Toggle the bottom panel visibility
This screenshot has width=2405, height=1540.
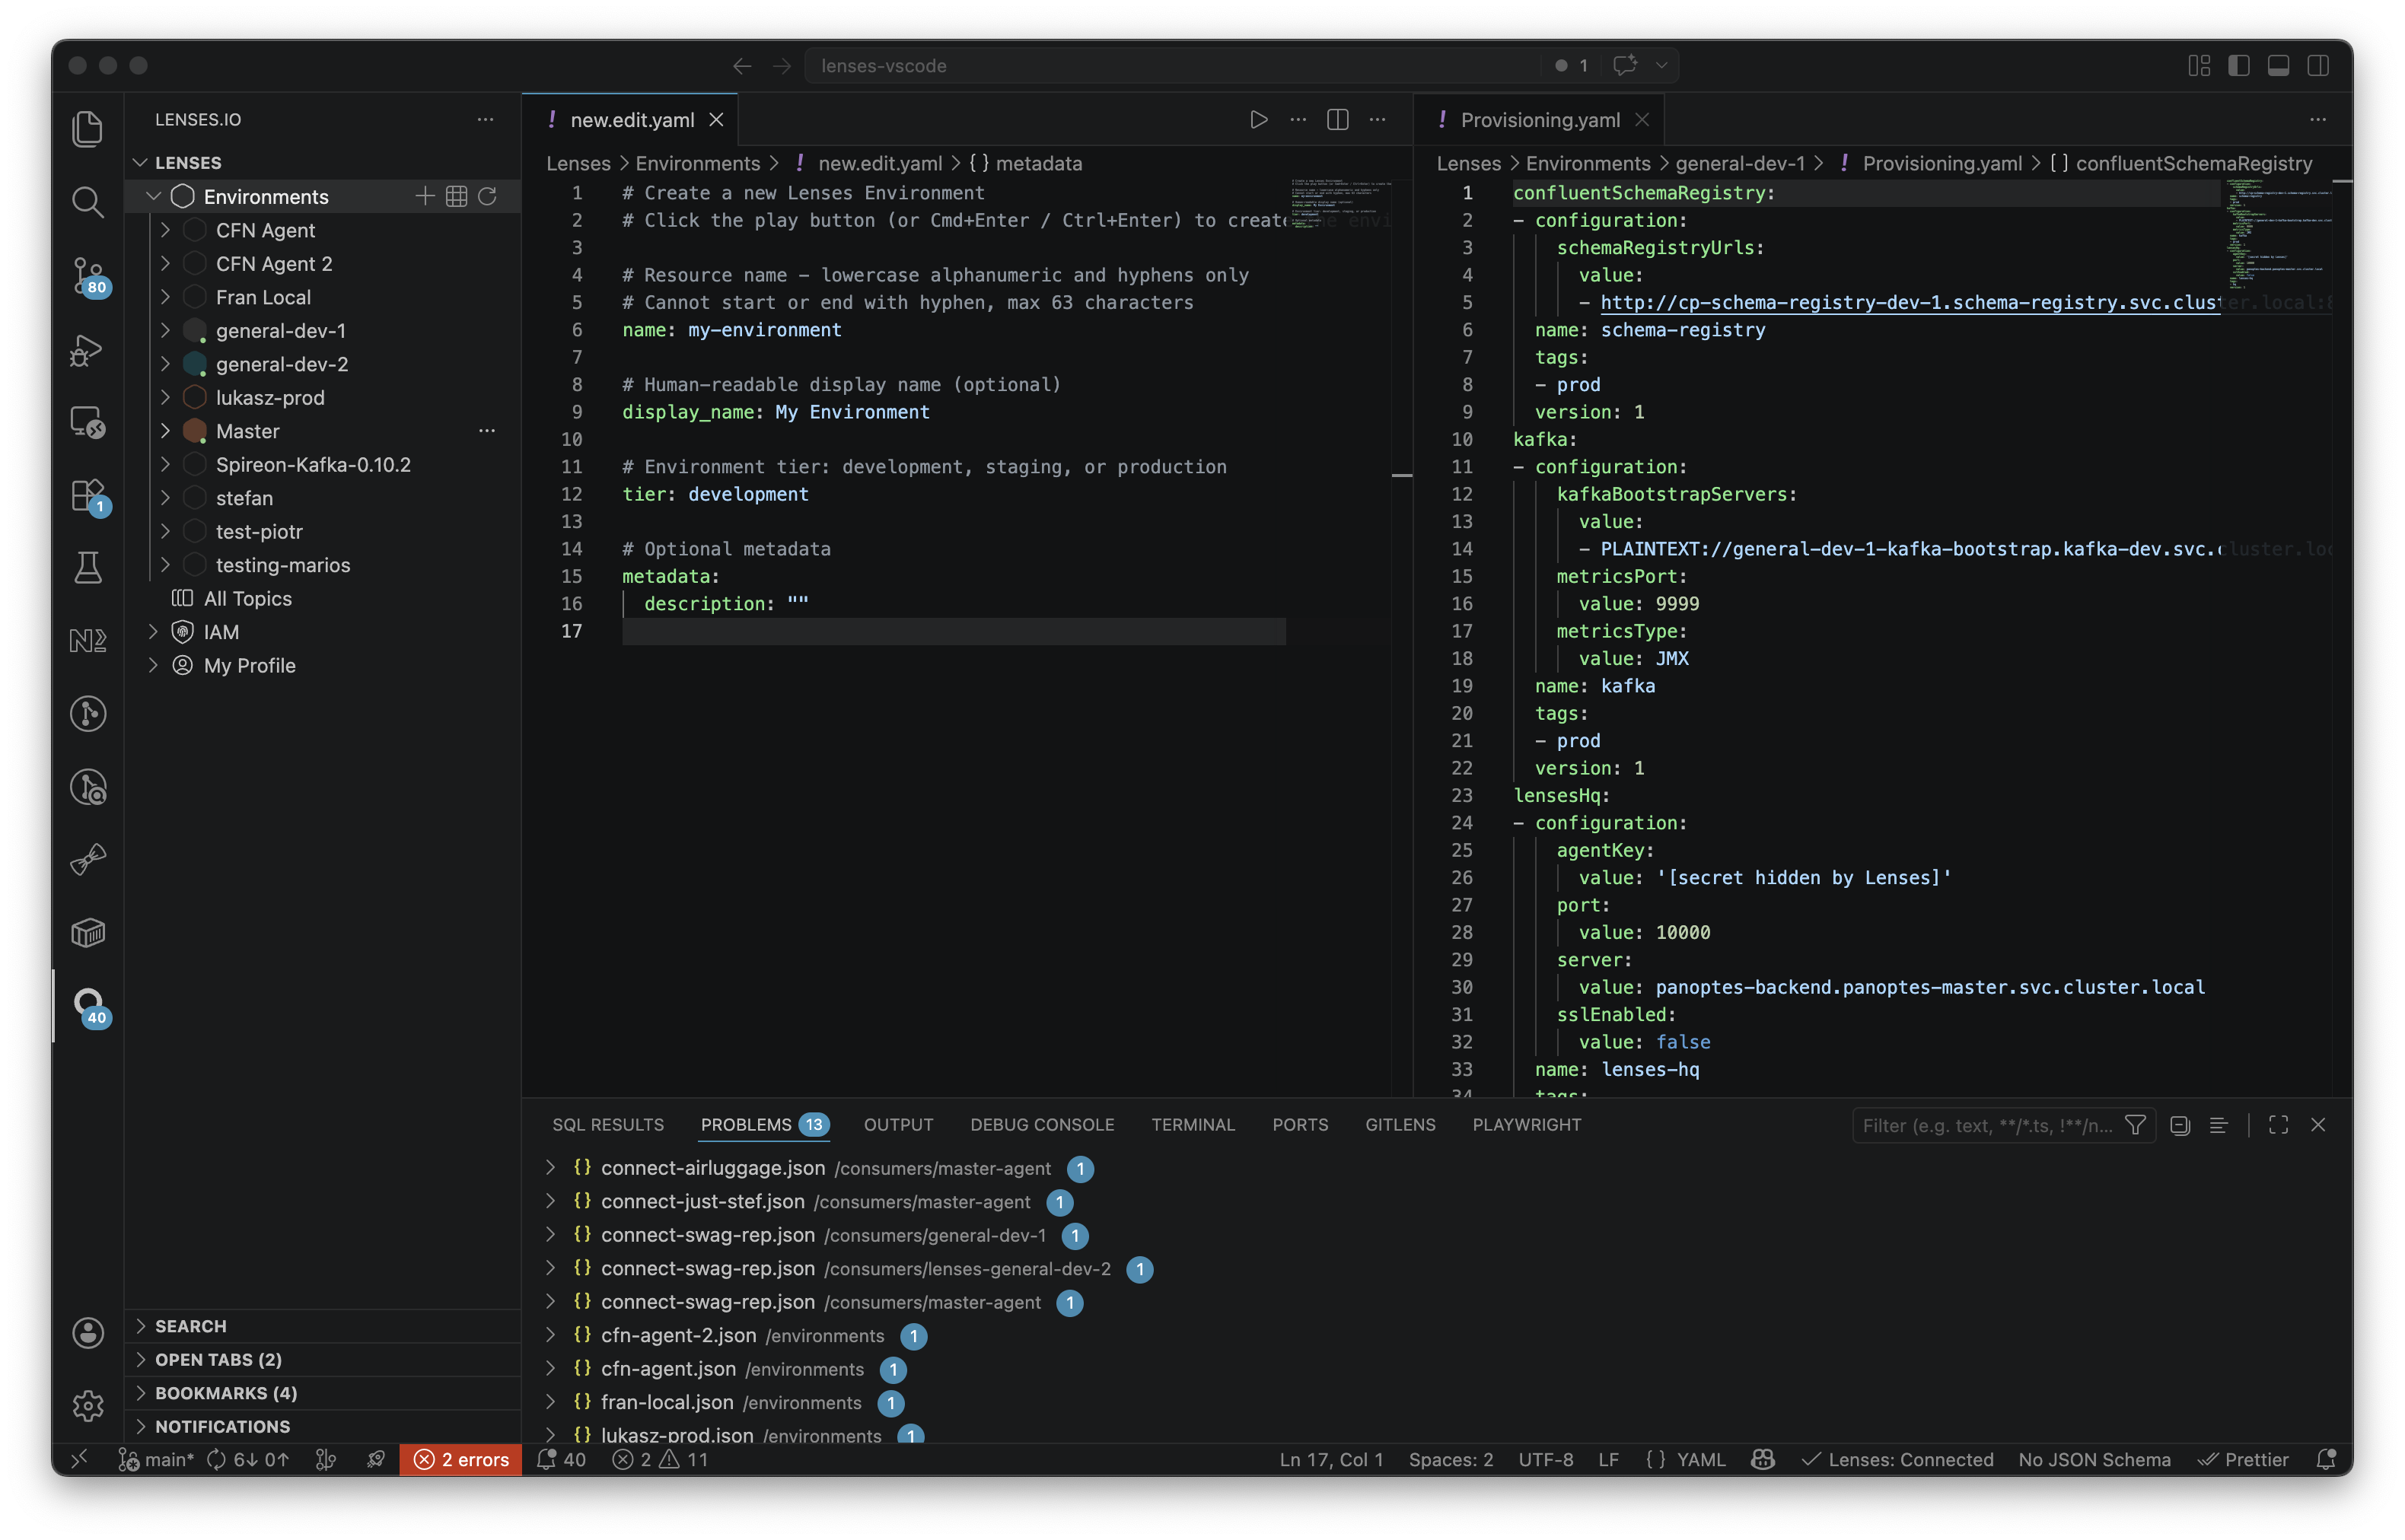click(2278, 65)
